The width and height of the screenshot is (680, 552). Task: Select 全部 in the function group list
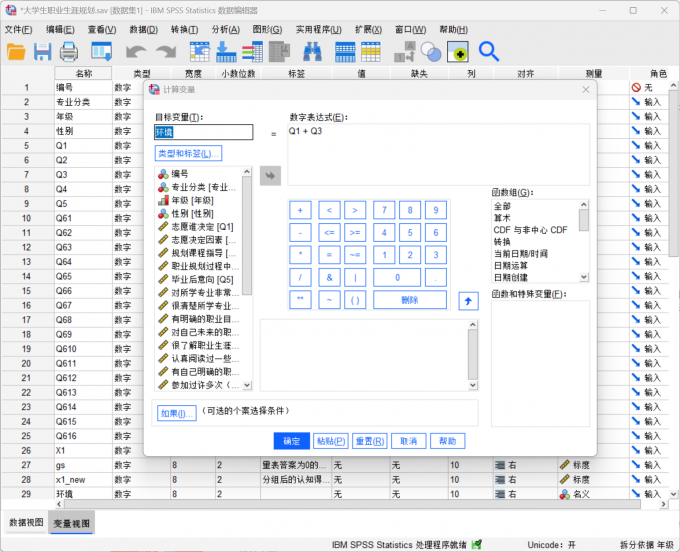click(x=502, y=206)
